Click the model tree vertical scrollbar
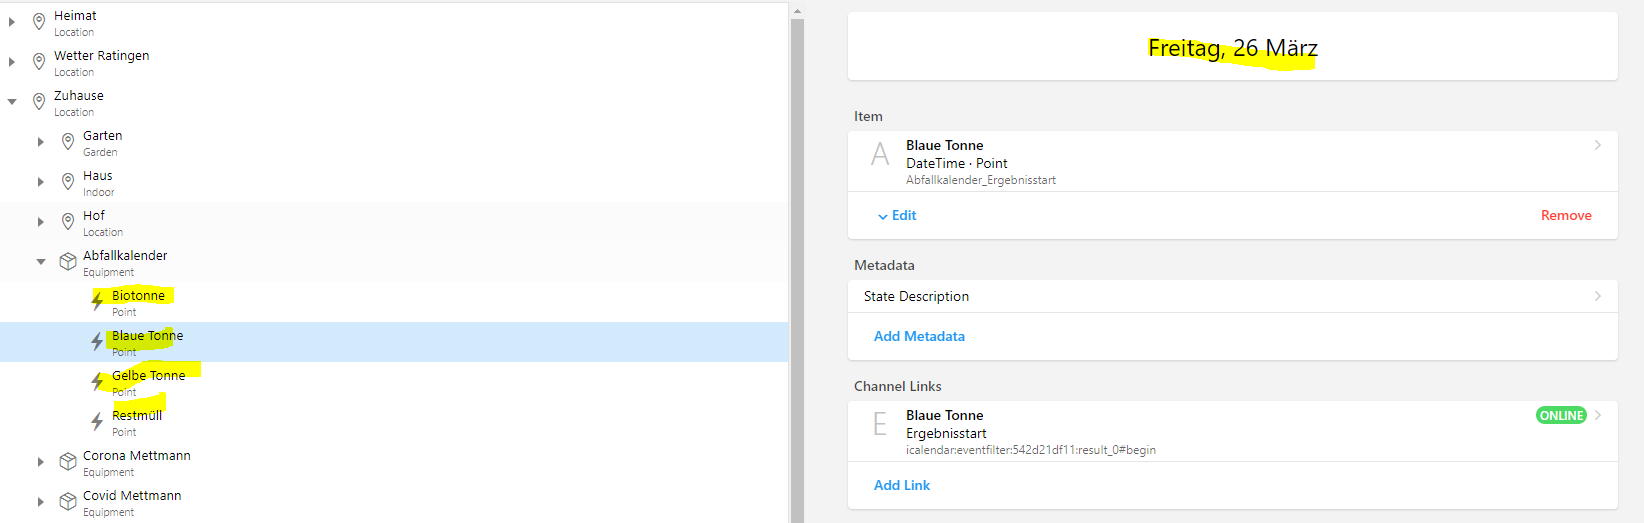 pyautogui.click(x=797, y=270)
